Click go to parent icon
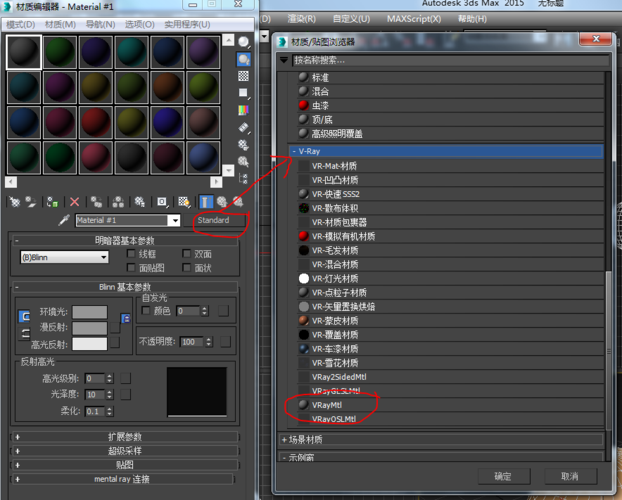Screen dimensions: 622x500 pyautogui.click(x=222, y=202)
